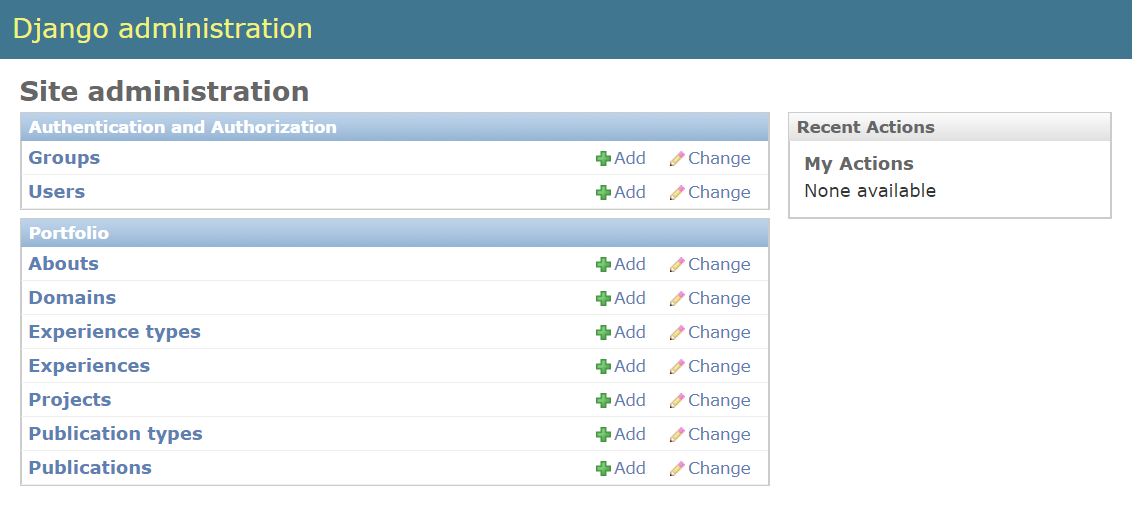Open the Users model link
The height and width of the screenshot is (520, 1132).
coord(57,192)
